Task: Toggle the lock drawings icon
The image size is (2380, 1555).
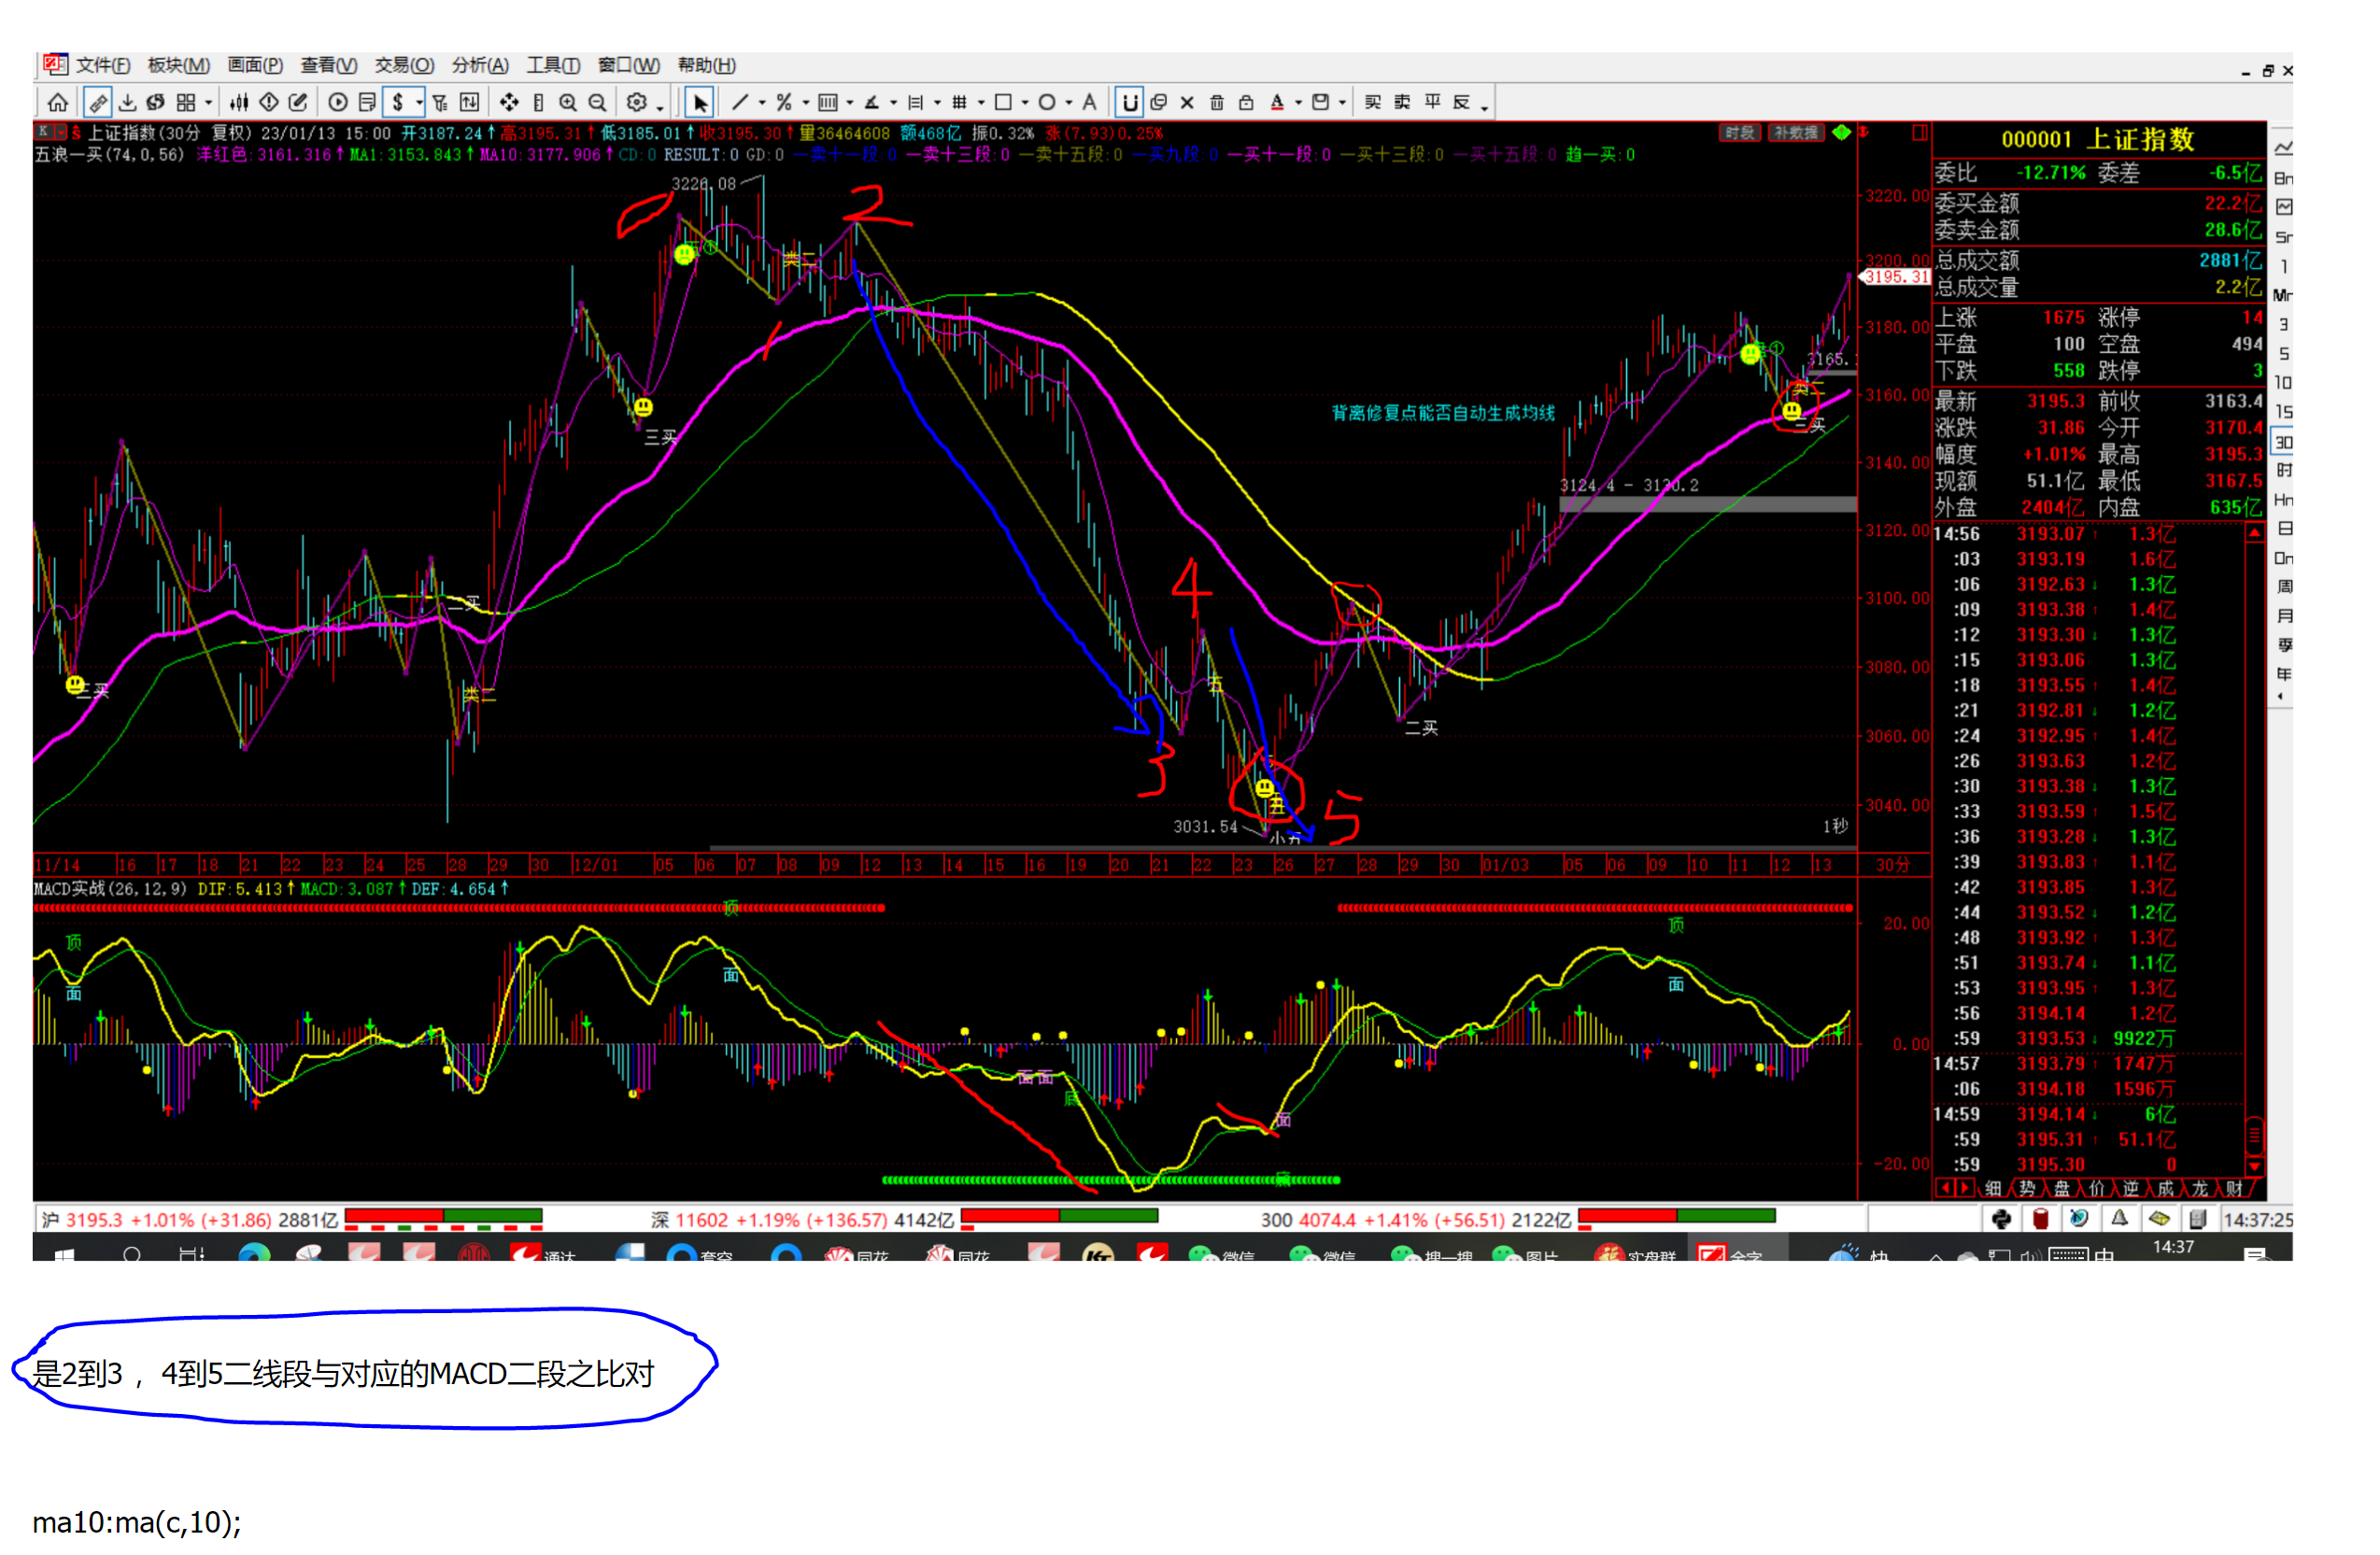Action: (1246, 102)
